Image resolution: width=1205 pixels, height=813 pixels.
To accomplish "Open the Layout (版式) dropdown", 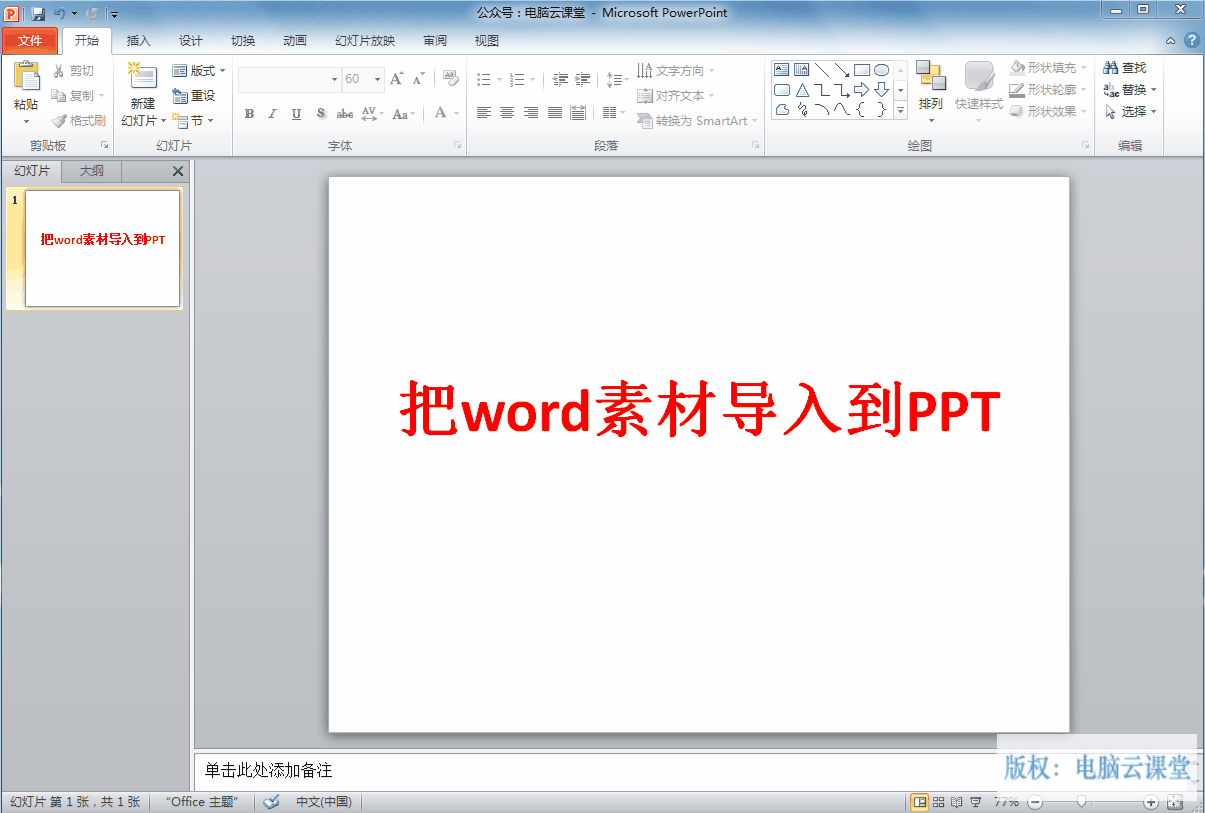I will click(x=199, y=71).
